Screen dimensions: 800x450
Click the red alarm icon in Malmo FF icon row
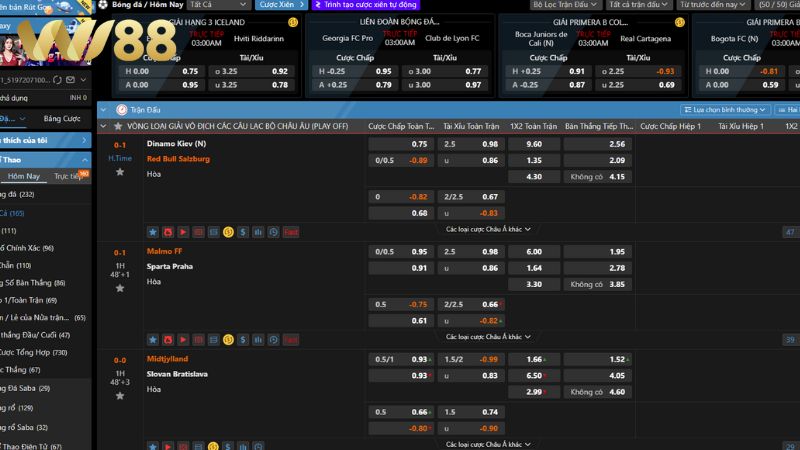pyautogui.click(x=168, y=340)
